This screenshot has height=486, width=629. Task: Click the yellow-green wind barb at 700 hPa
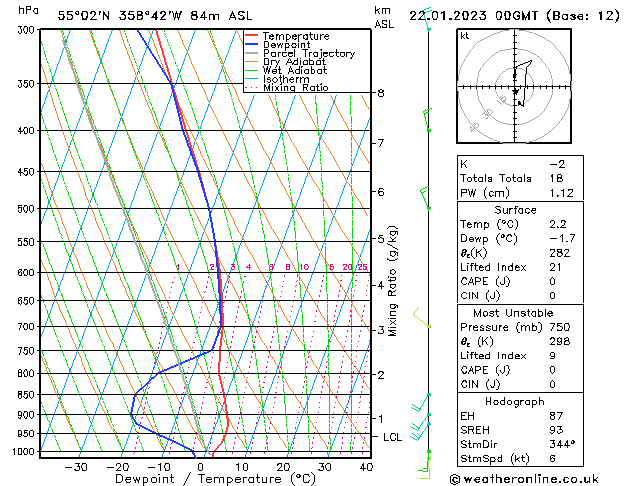click(422, 318)
